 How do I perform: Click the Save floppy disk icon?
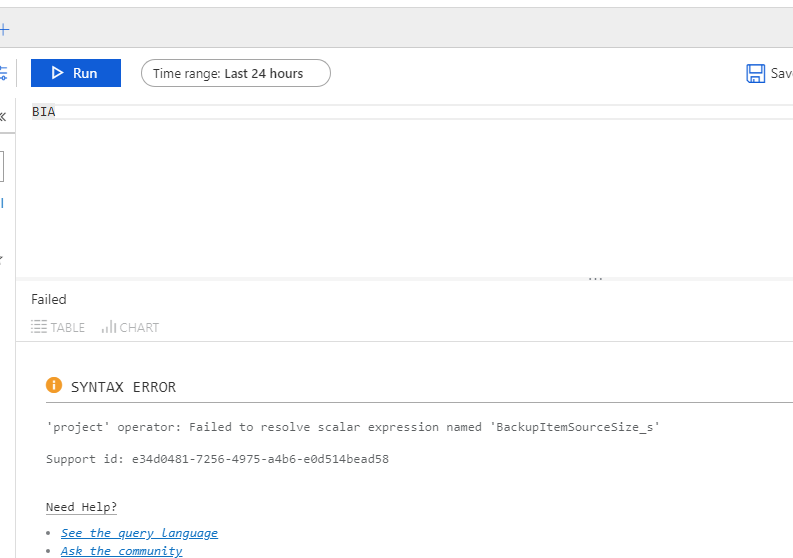(756, 73)
